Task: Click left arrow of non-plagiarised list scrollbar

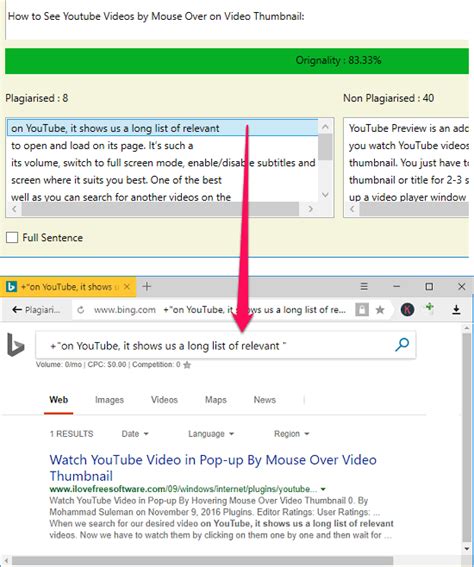Action: pyautogui.click(x=352, y=209)
